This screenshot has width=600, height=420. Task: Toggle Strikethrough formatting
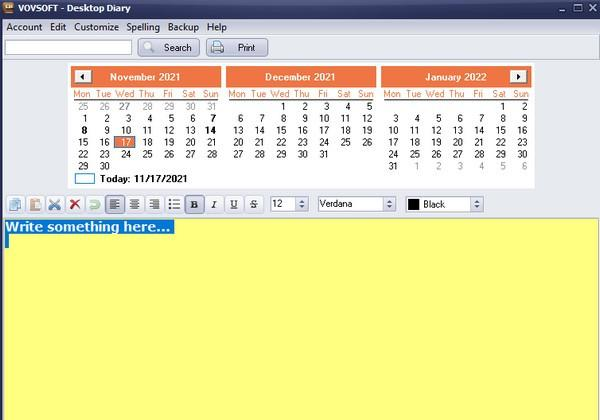[254, 204]
